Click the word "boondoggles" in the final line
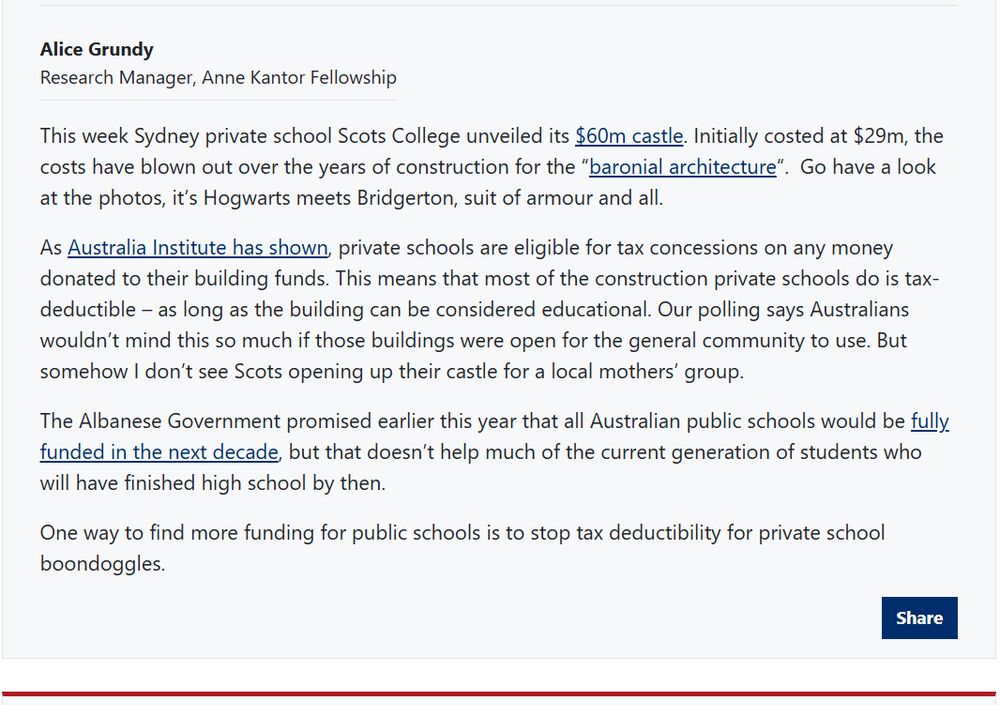1000x705 pixels. 102,564
